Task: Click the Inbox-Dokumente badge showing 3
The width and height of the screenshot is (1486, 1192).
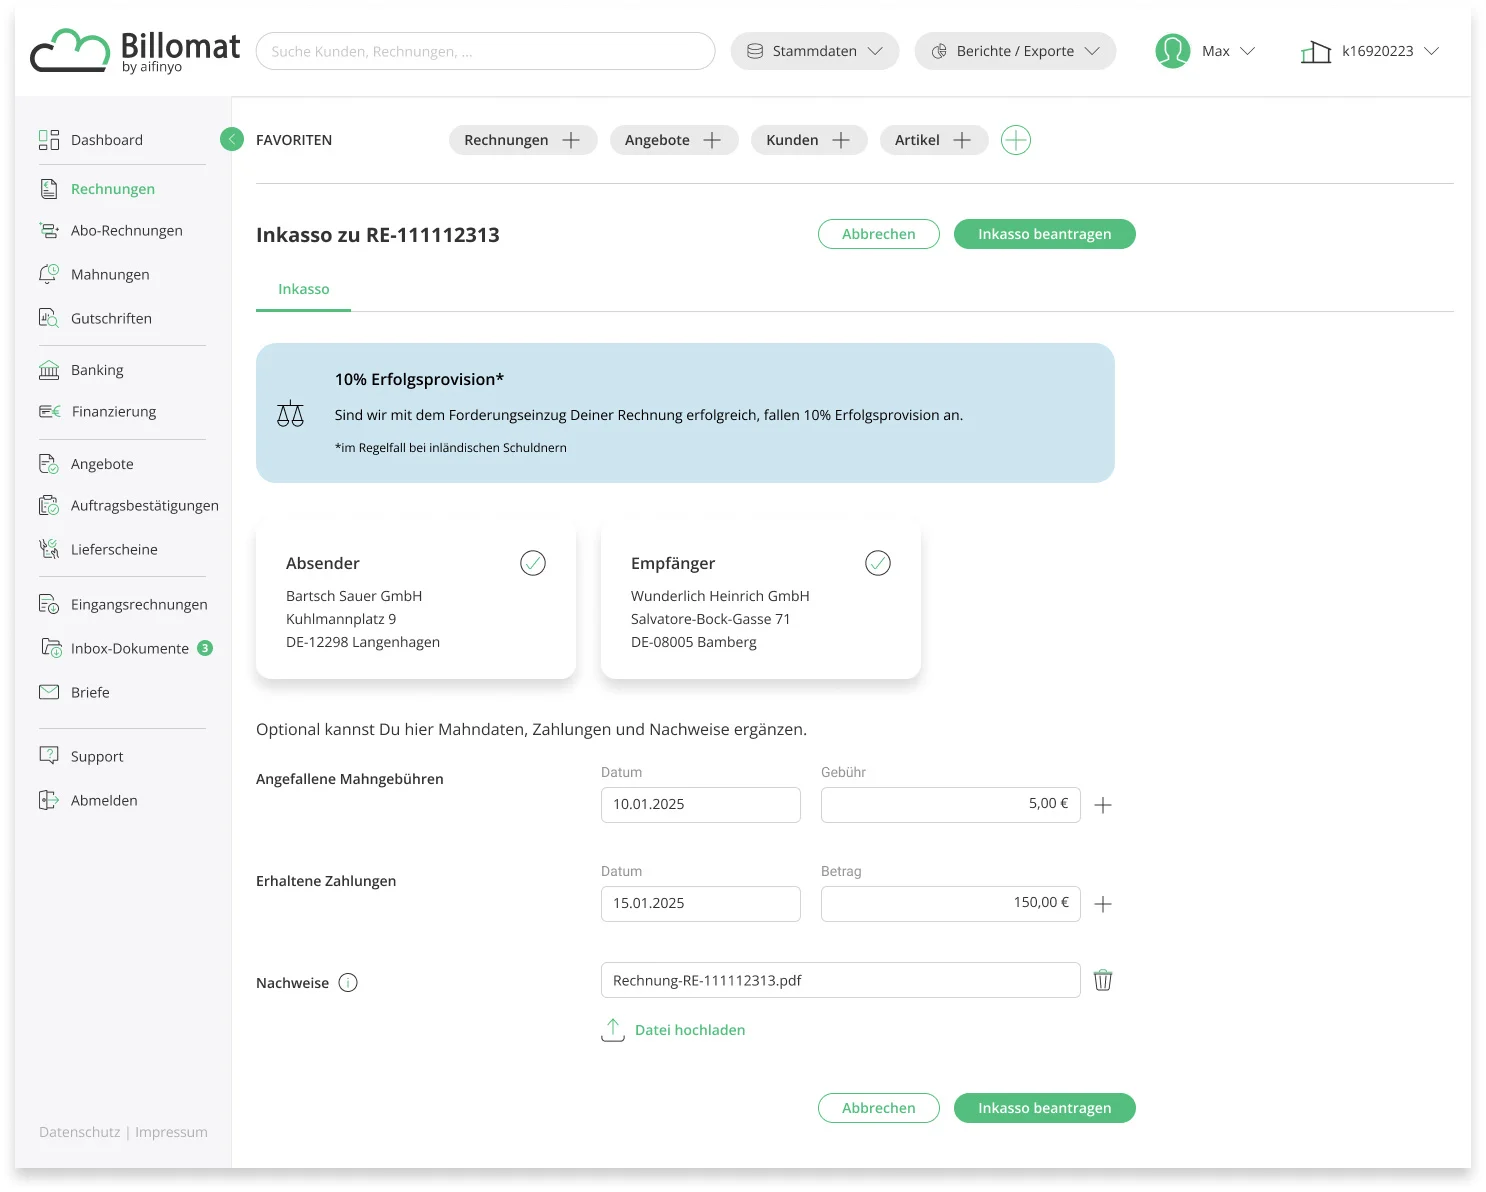Action: [205, 648]
